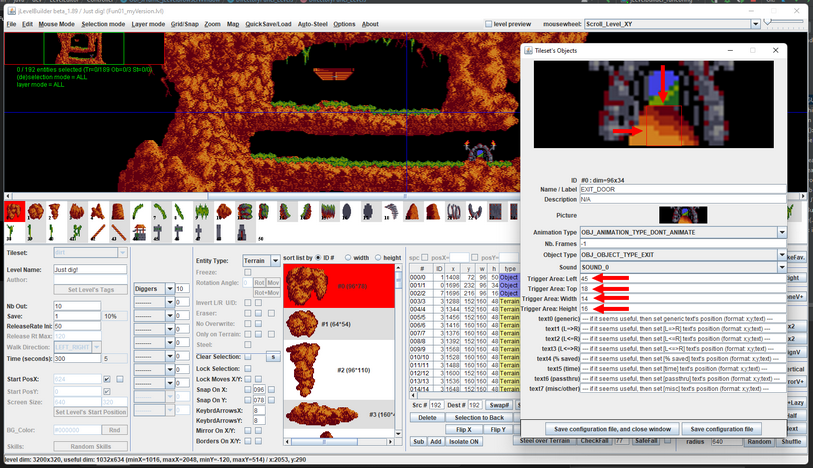Screen dimensions: 813x468
Task: Click the exit gate object in level canvas
Action: click(480, 151)
